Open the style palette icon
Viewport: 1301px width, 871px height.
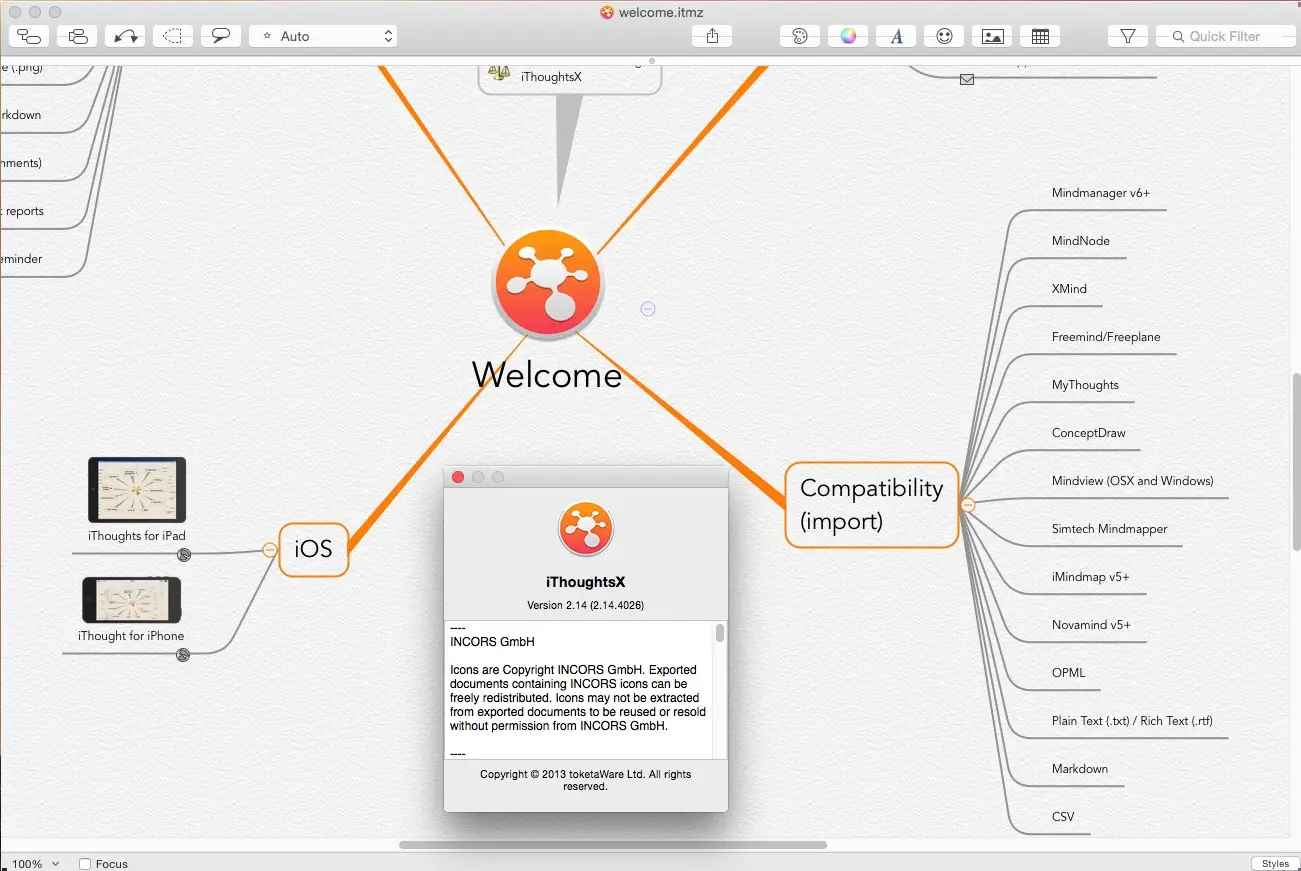pos(799,36)
